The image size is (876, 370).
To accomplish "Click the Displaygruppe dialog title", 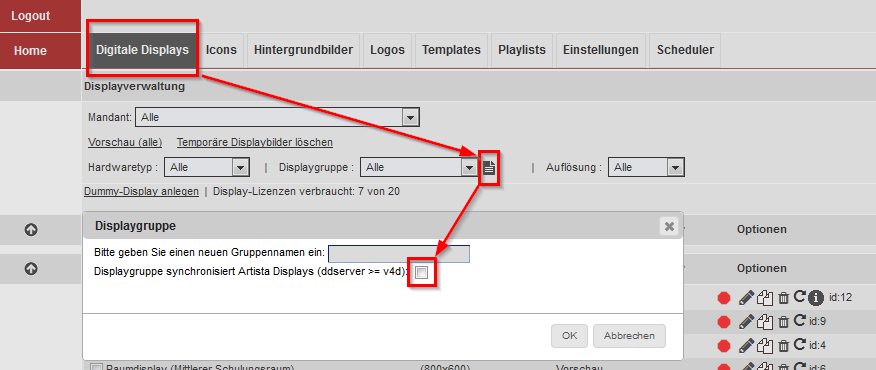I will click(136, 226).
